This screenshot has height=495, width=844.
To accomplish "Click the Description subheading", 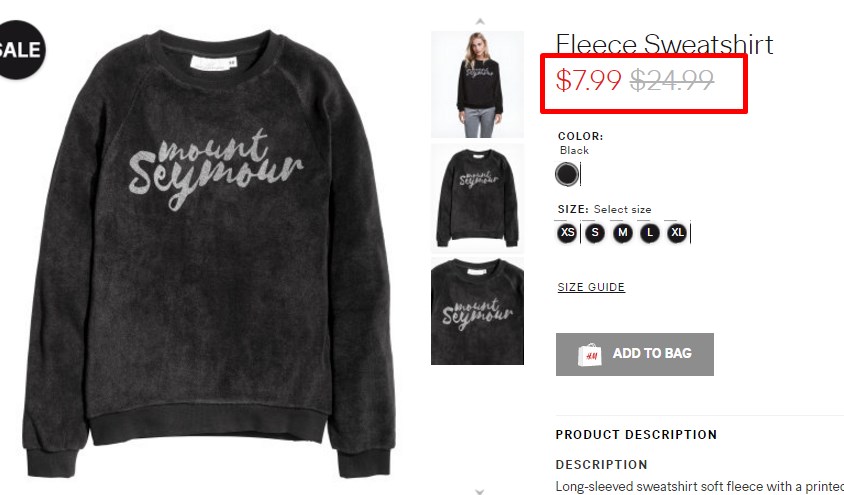I will coord(601,464).
